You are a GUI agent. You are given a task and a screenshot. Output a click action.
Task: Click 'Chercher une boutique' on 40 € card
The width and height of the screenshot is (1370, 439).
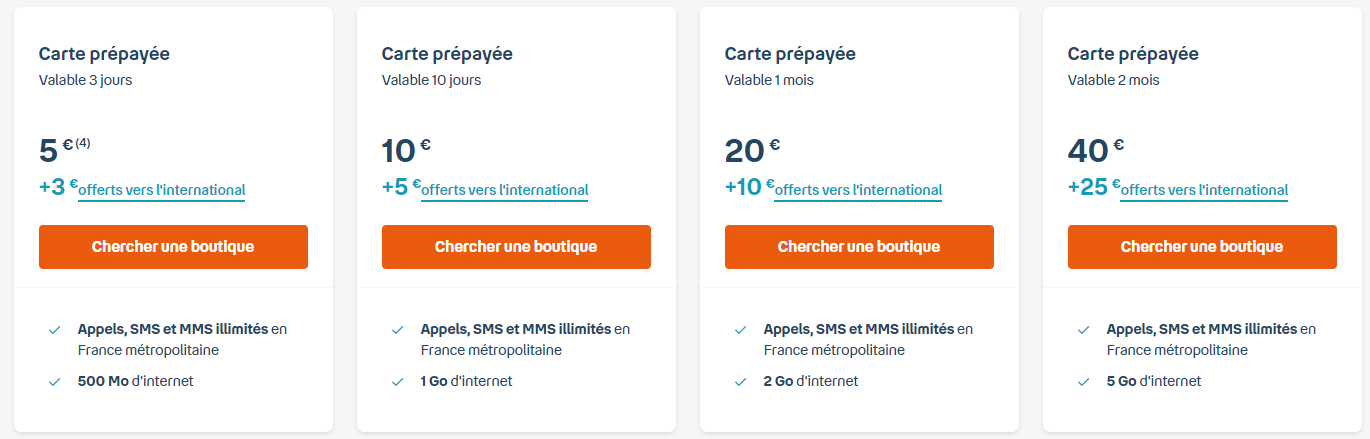coord(1202,247)
